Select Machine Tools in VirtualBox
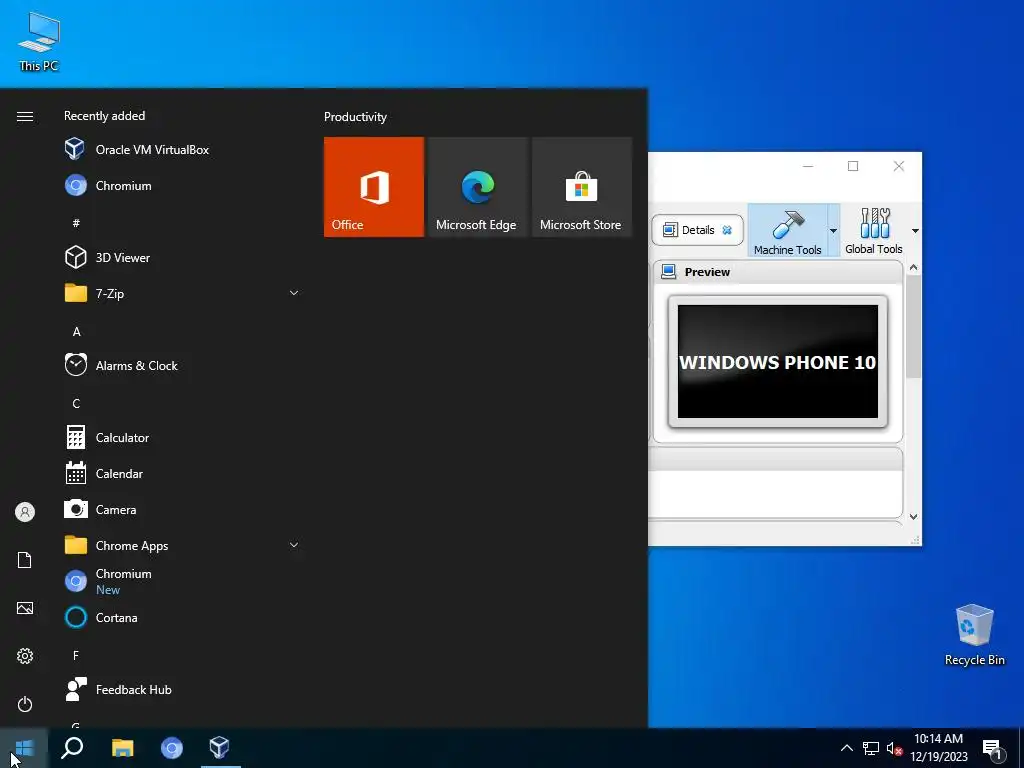 [788, 231]
